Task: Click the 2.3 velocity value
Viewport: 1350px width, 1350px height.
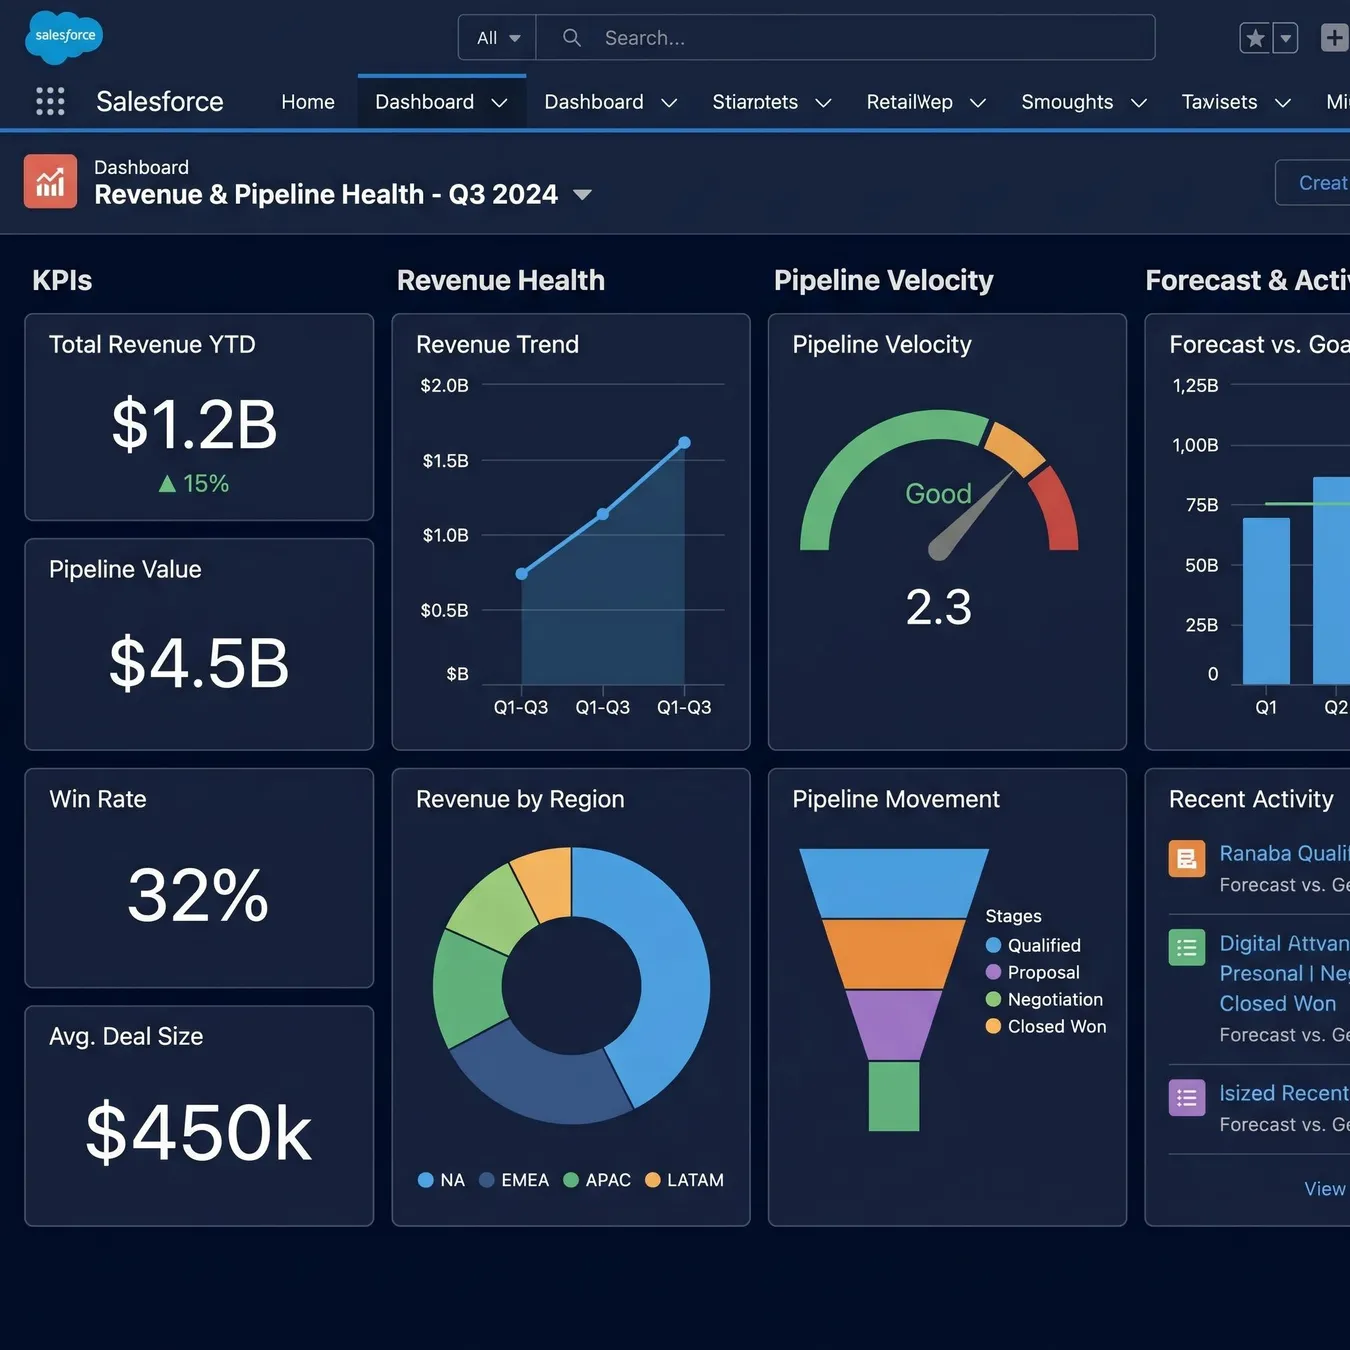Action: point(938,607)
